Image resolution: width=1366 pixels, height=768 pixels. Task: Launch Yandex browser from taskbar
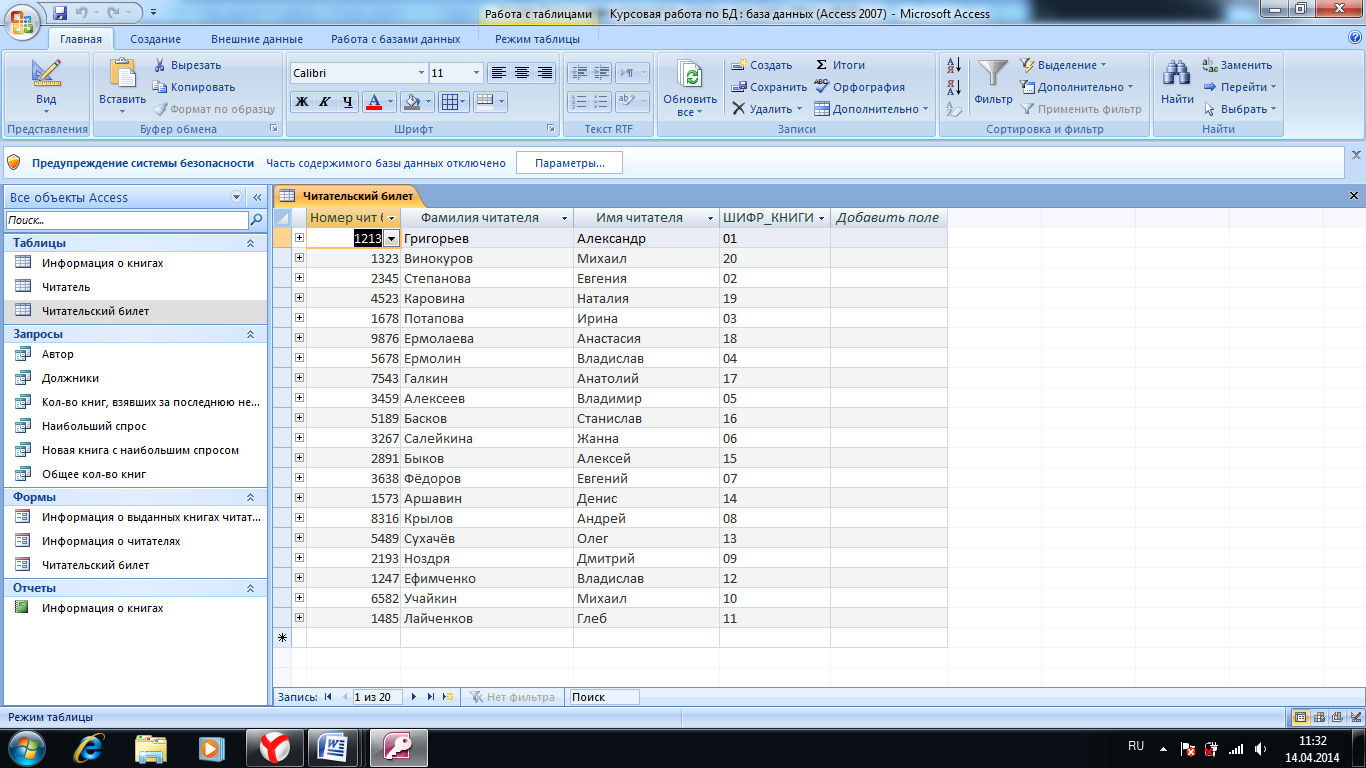click(x=275, y=747)
